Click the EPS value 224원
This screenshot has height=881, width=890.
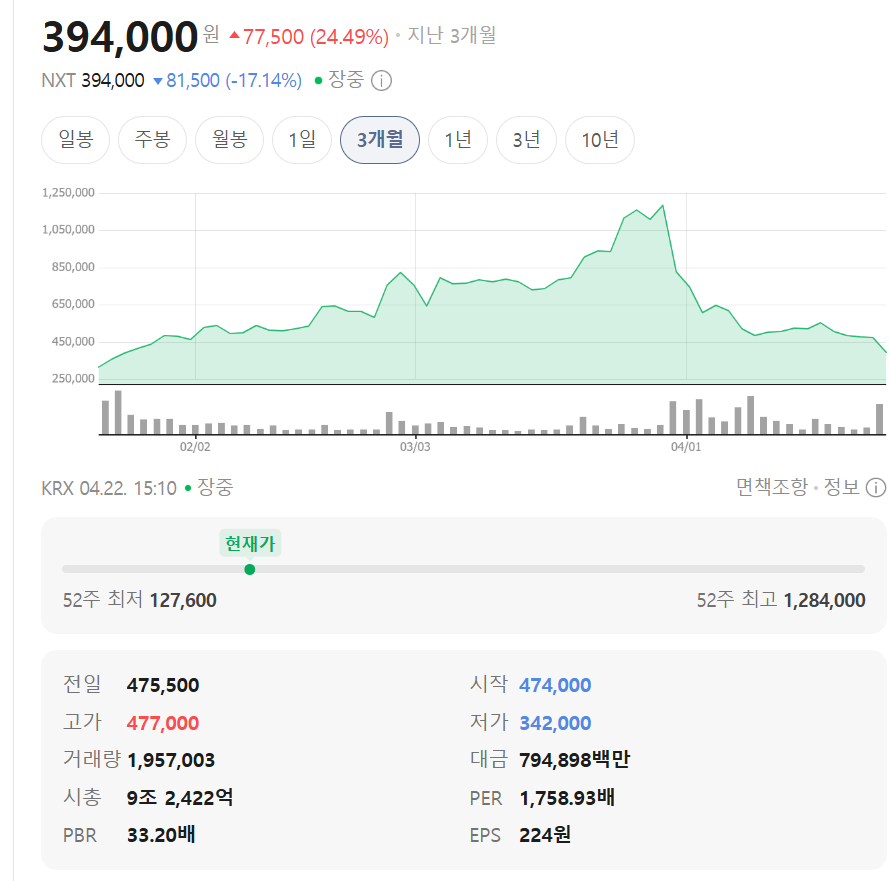point(545,835)
